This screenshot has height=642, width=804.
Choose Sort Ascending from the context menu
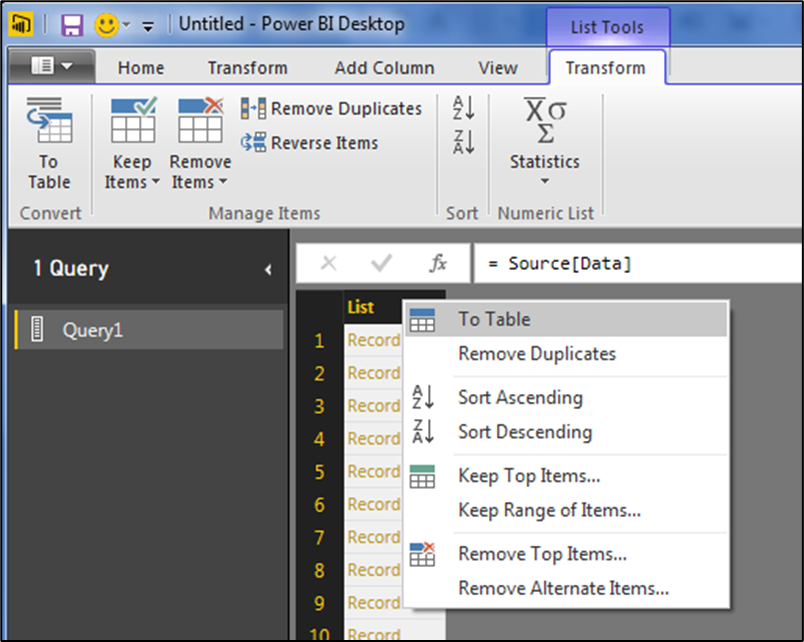566,397
